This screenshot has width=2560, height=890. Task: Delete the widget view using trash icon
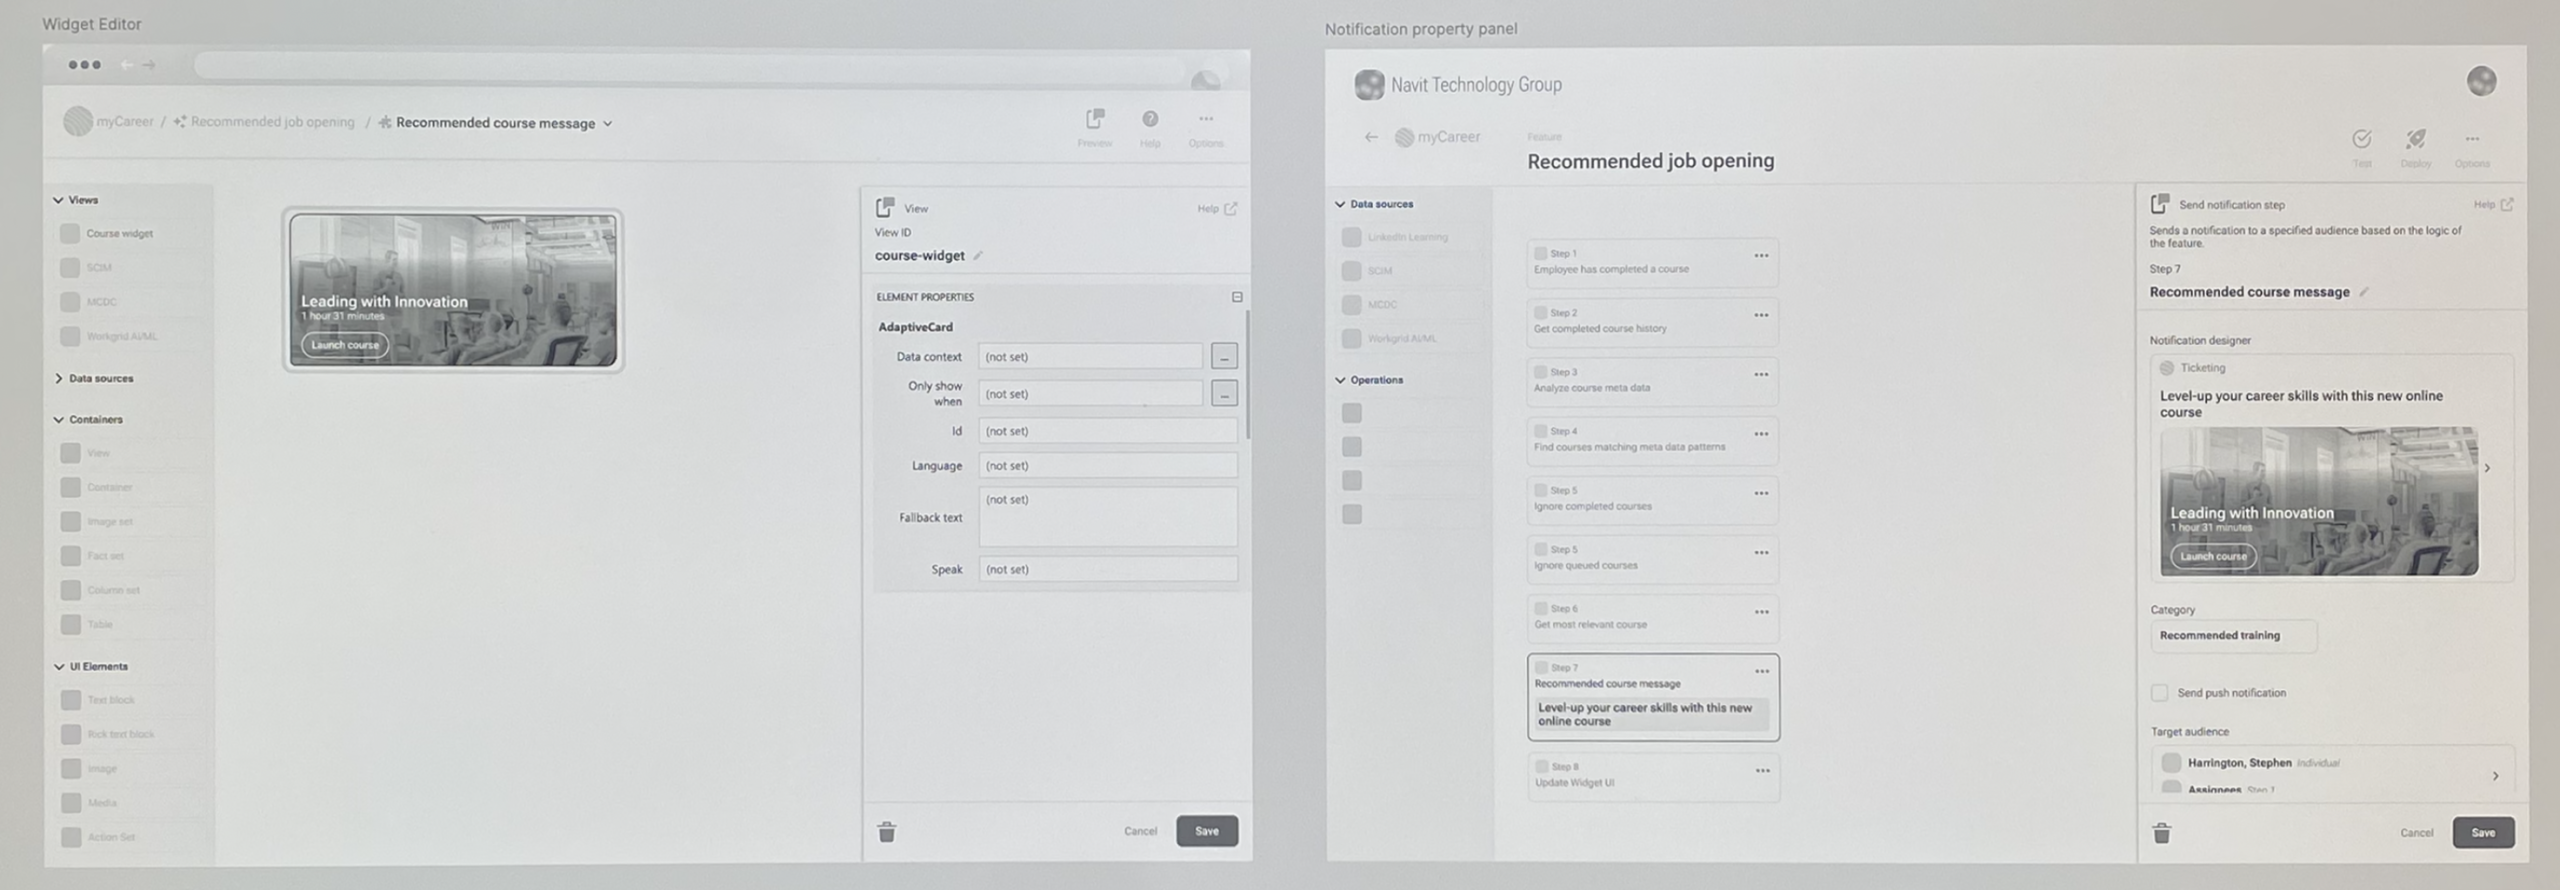887,832
